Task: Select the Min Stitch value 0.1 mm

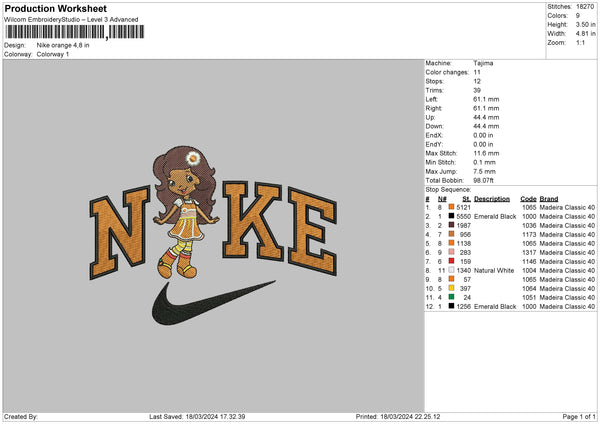Action: tap(484, 163)
